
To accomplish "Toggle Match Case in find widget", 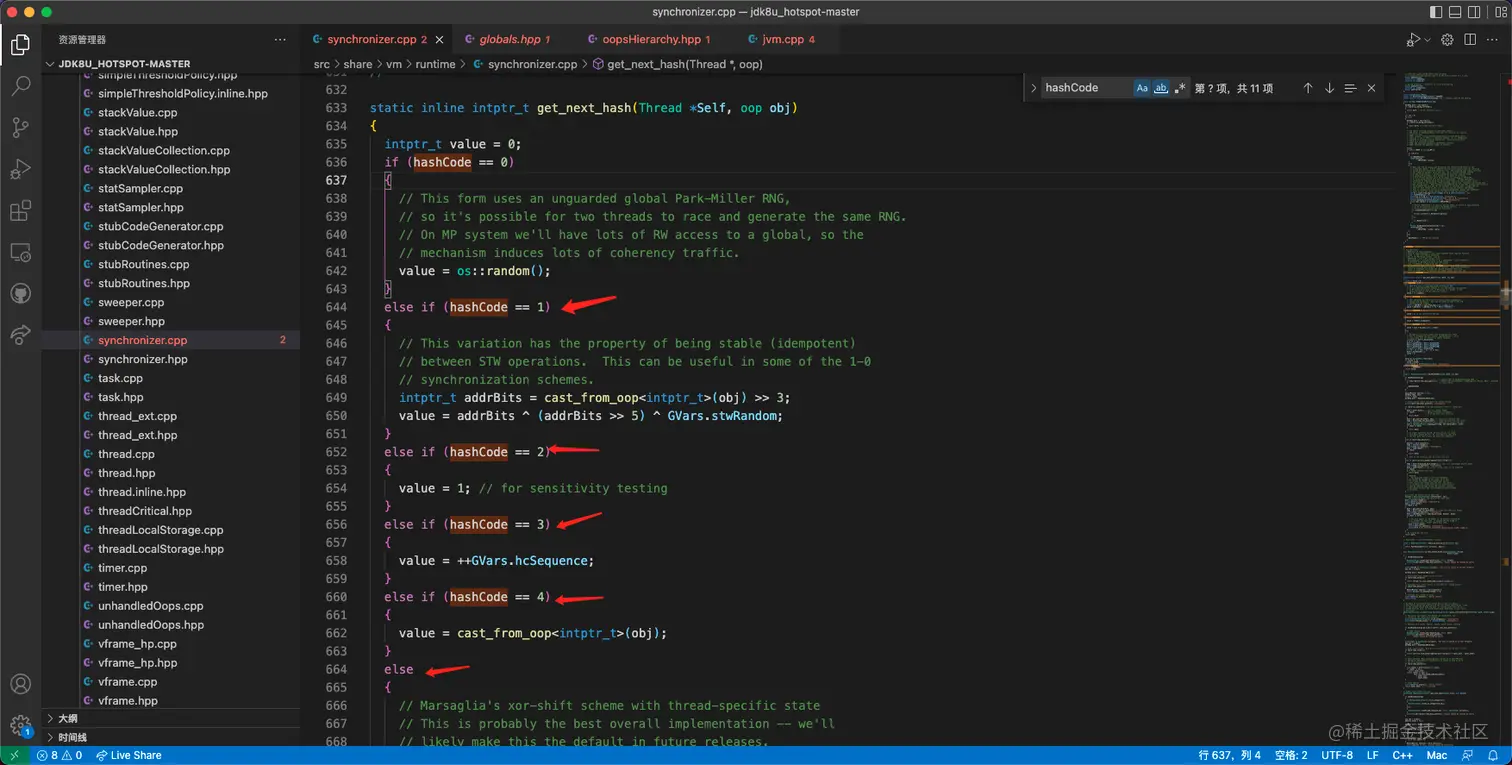I will pos(1142,88).
